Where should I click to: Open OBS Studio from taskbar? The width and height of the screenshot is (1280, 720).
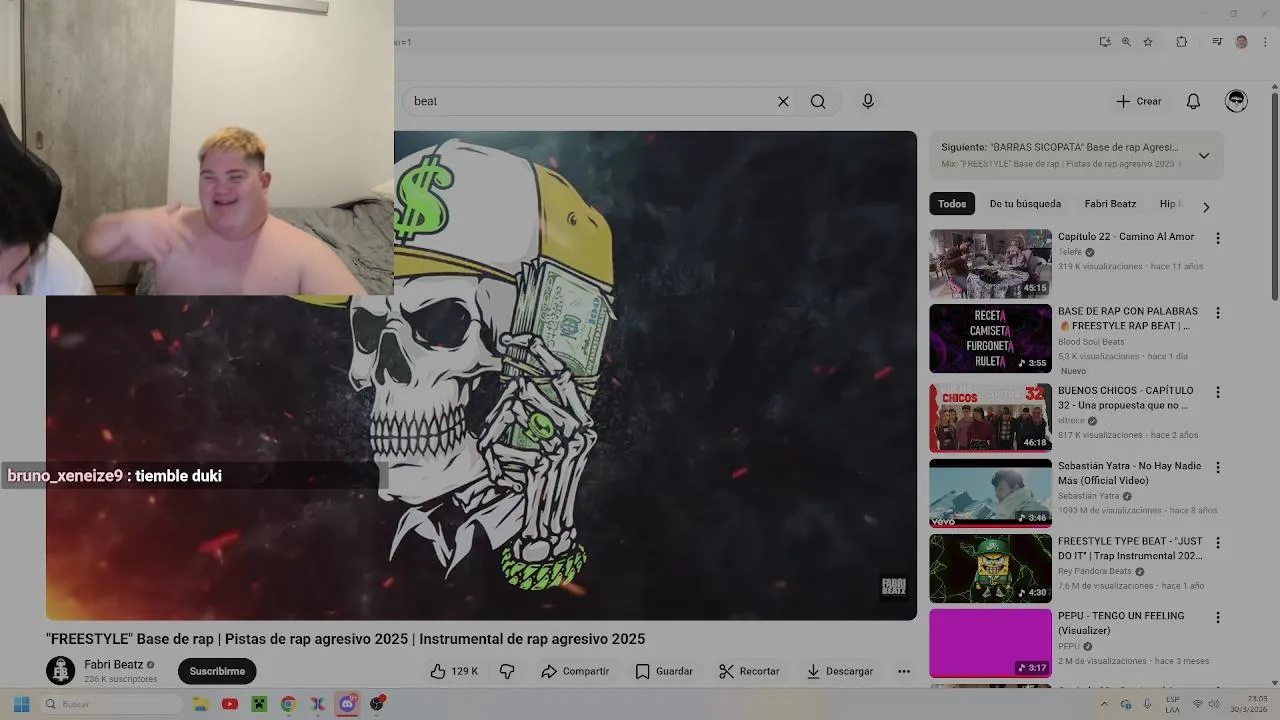coord(377,704)
